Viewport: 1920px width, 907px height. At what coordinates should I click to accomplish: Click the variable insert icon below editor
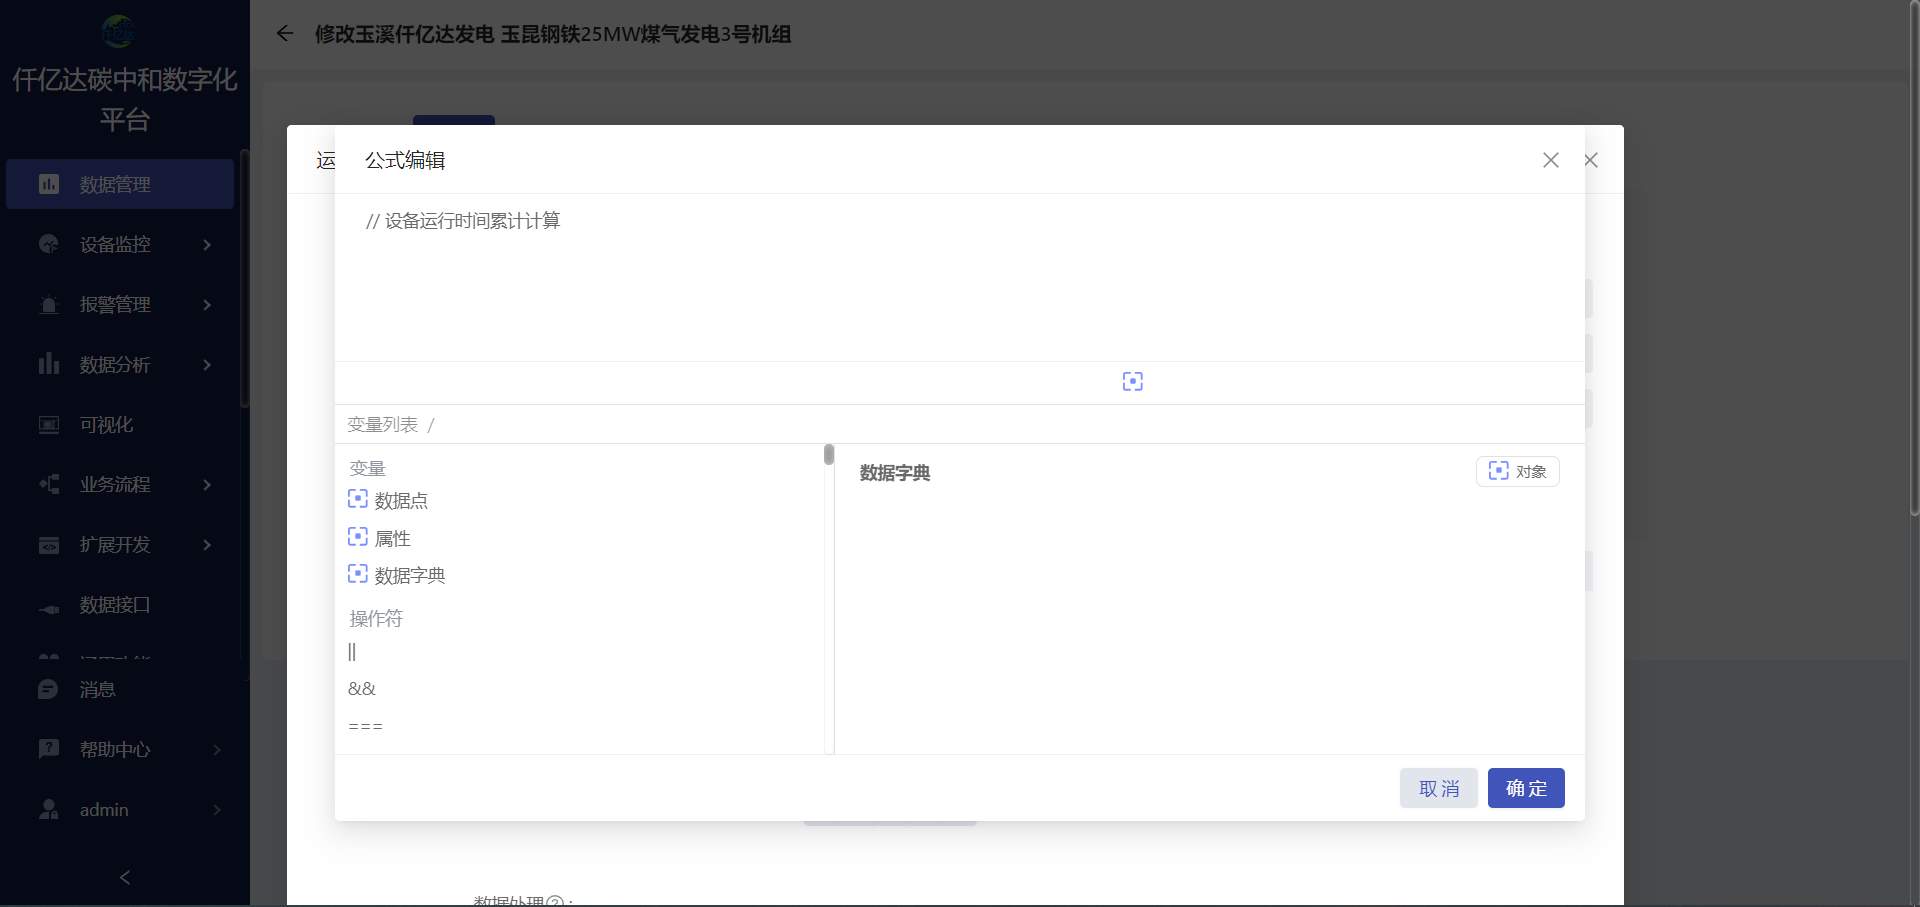tap(1132, 381)
